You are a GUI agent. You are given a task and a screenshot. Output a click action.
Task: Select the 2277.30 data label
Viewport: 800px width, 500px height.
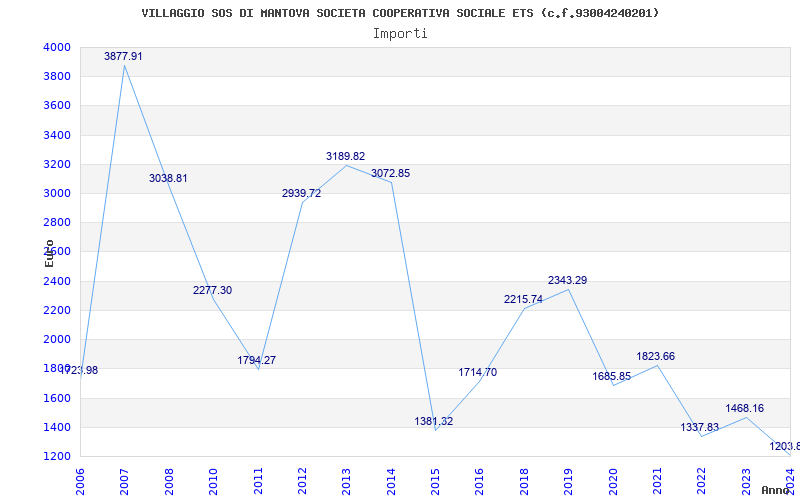[x=212, y=290]
